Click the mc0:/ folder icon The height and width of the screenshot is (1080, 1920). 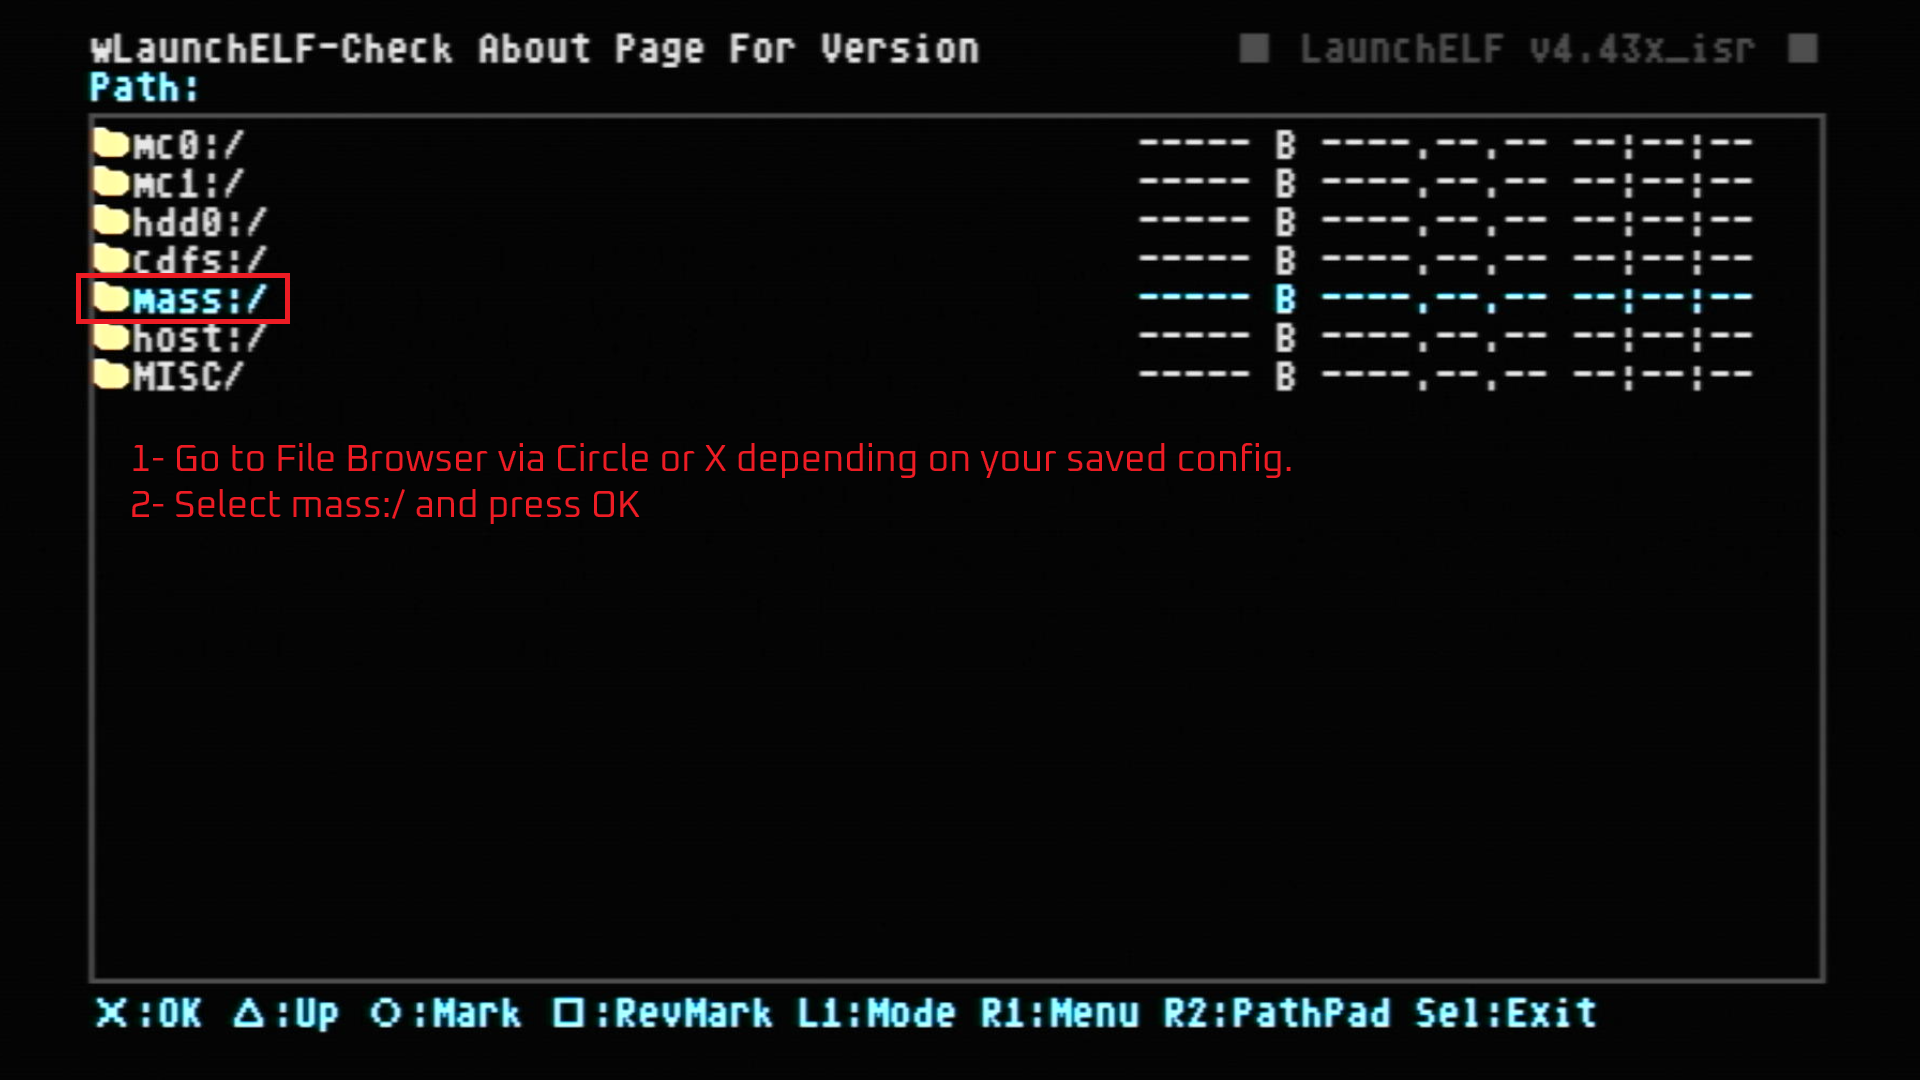[x=112, y=144]
